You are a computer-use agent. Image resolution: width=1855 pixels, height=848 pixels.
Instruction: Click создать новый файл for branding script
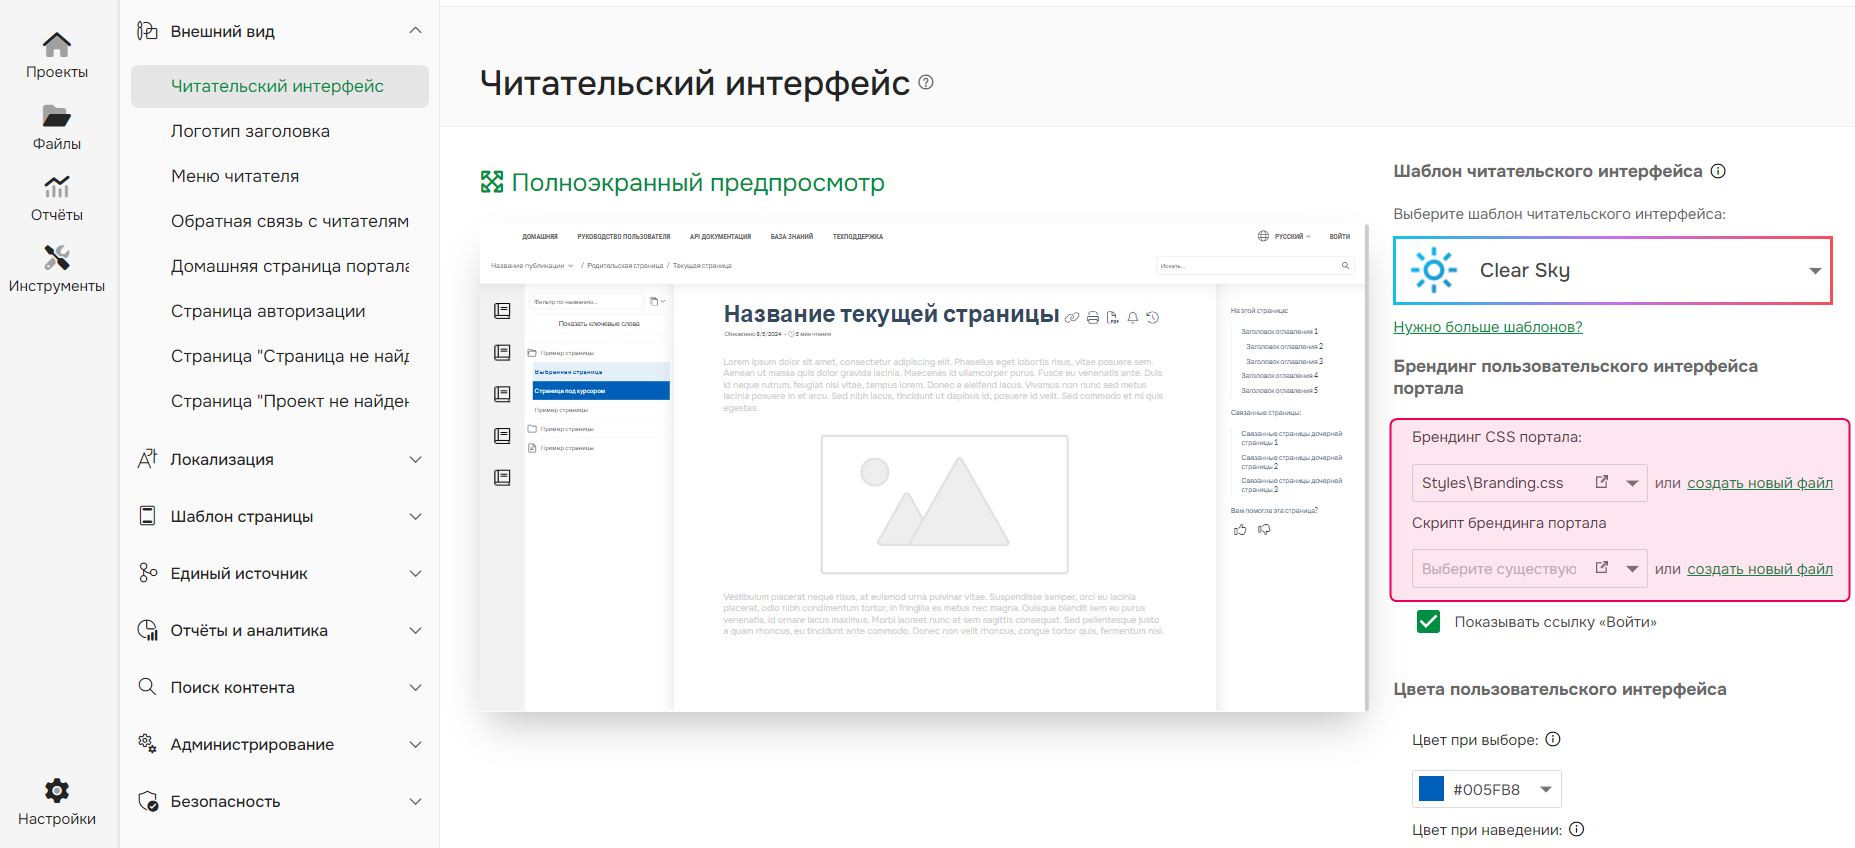coord(1760,569)
